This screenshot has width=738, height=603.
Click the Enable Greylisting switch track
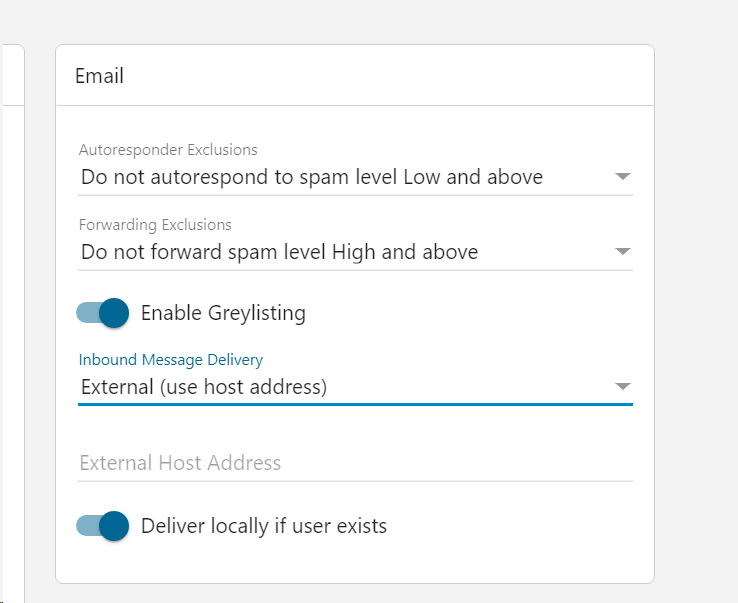tap(88, 313)
